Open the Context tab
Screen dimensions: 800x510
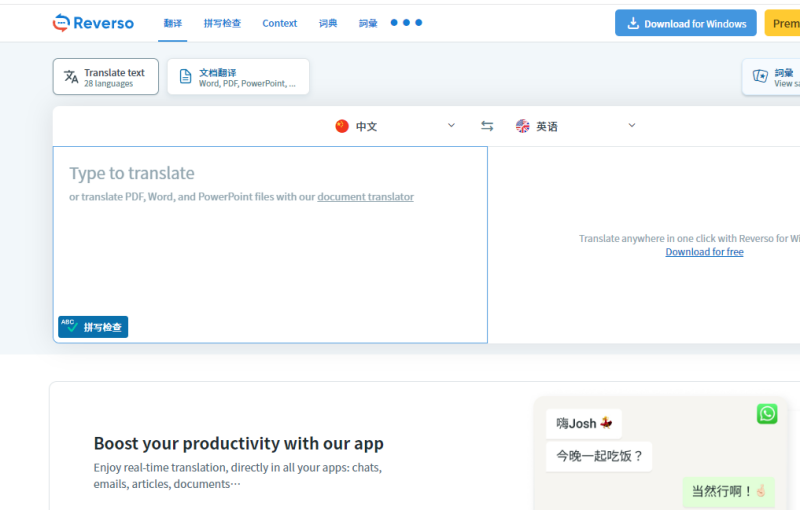[280, 23]
